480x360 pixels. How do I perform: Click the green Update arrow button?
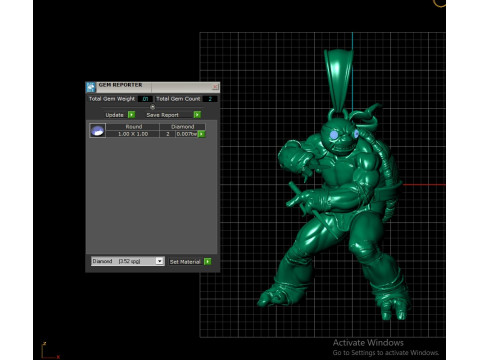coord(132,115)
